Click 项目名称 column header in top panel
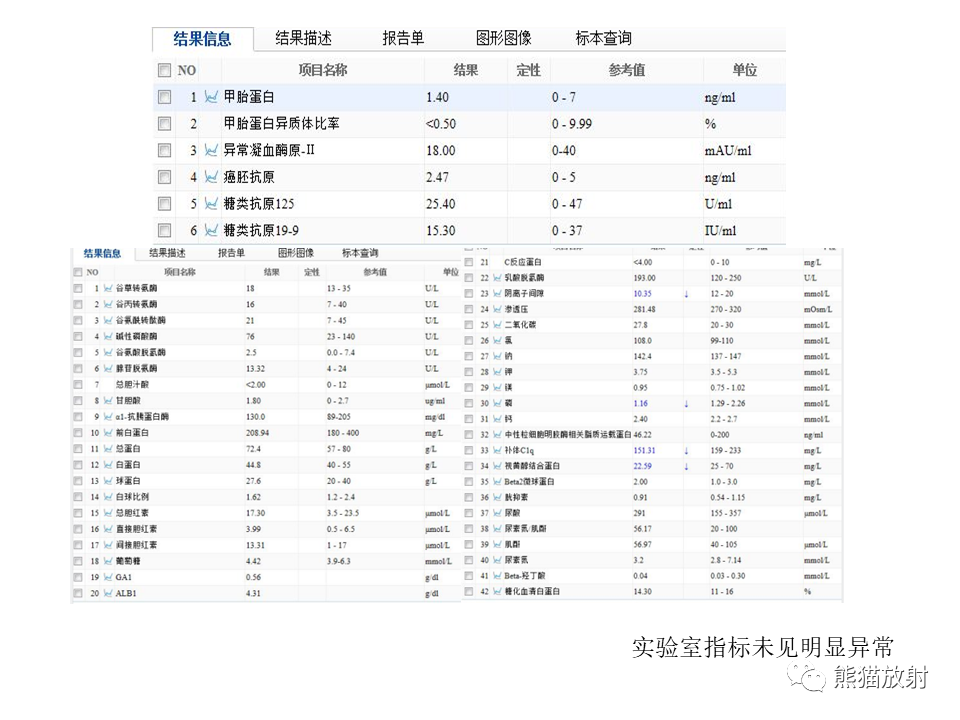The image size is (960, 720). pyautogui.click(x=323, y=70)
